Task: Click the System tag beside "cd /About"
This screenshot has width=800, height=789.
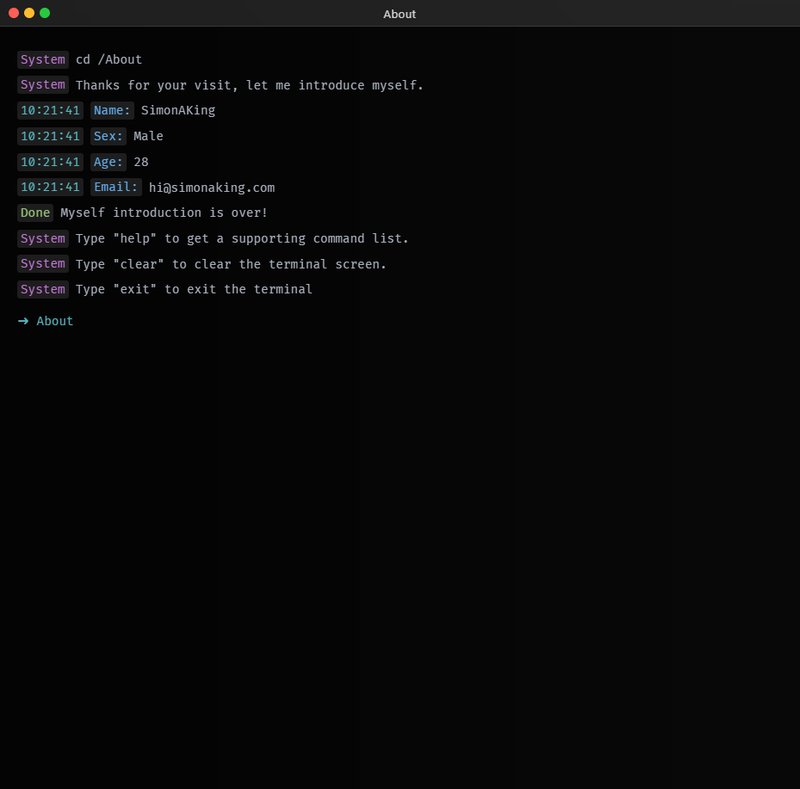Action: coord(43,60)
